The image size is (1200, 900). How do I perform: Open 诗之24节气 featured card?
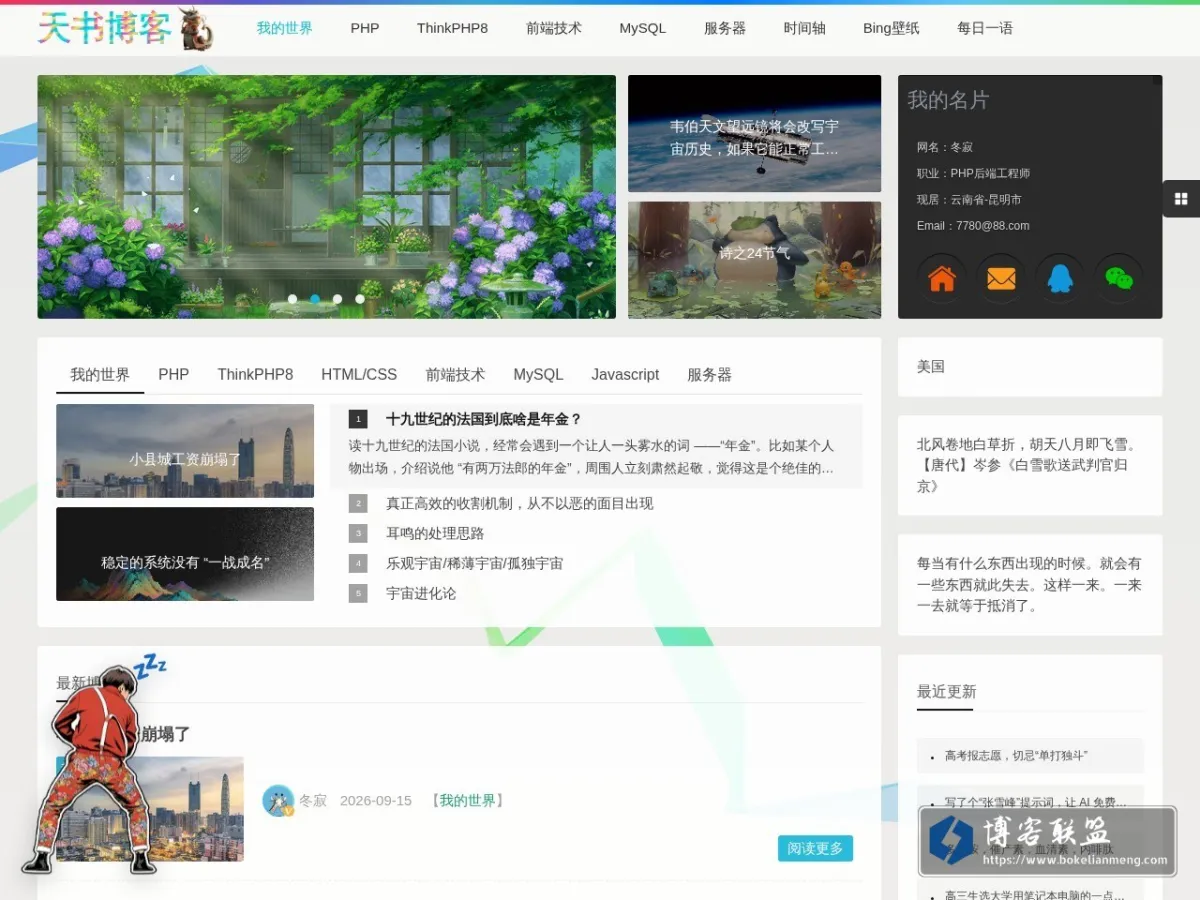pos(754,260)
